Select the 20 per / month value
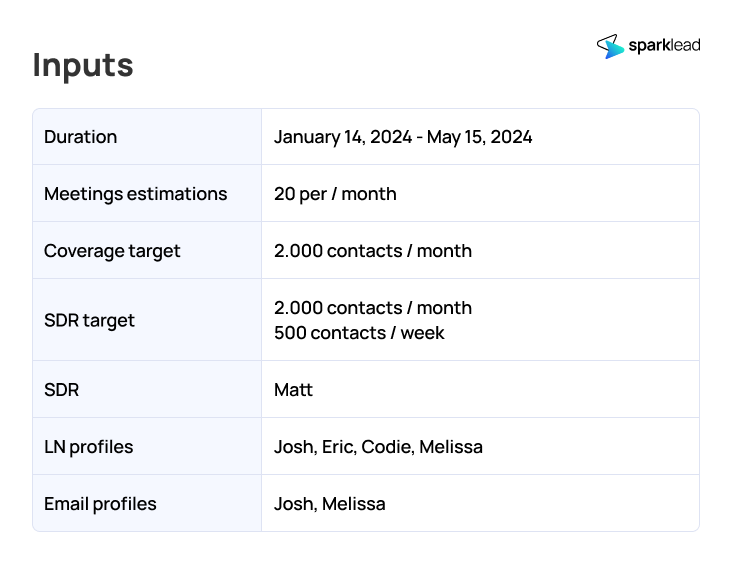Screen dimensions: 733x566 (335, 194)
